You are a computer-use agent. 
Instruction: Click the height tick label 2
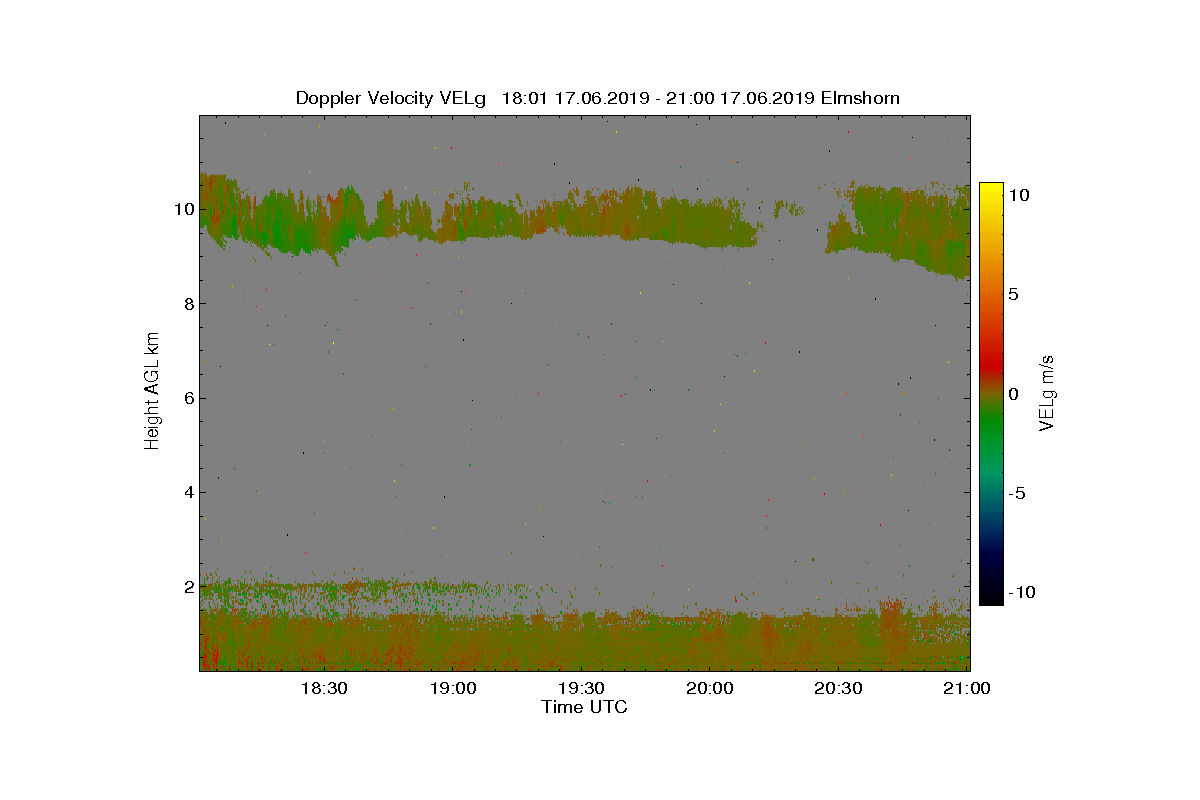(187, 586)
